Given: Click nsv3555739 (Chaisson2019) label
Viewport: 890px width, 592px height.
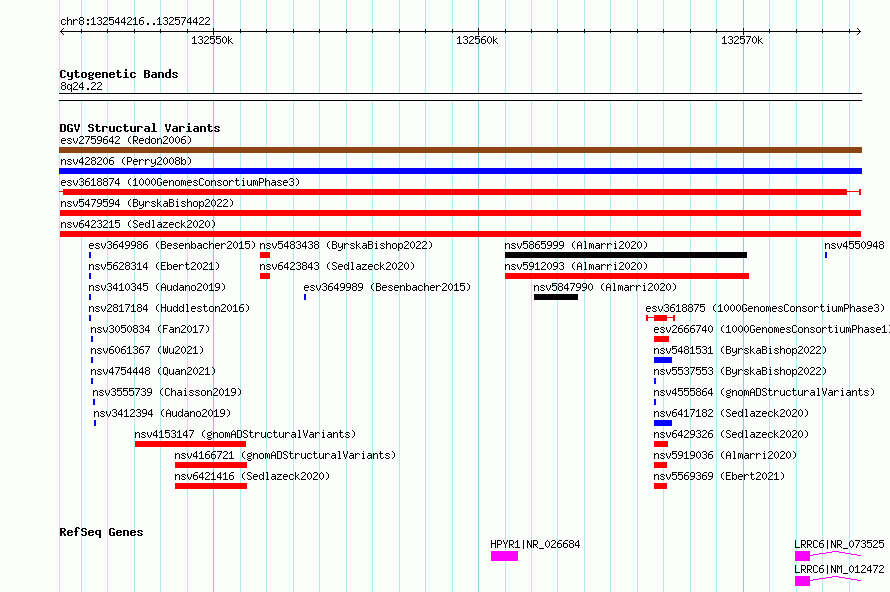Looking at the screenshot, I should [167, 392].
